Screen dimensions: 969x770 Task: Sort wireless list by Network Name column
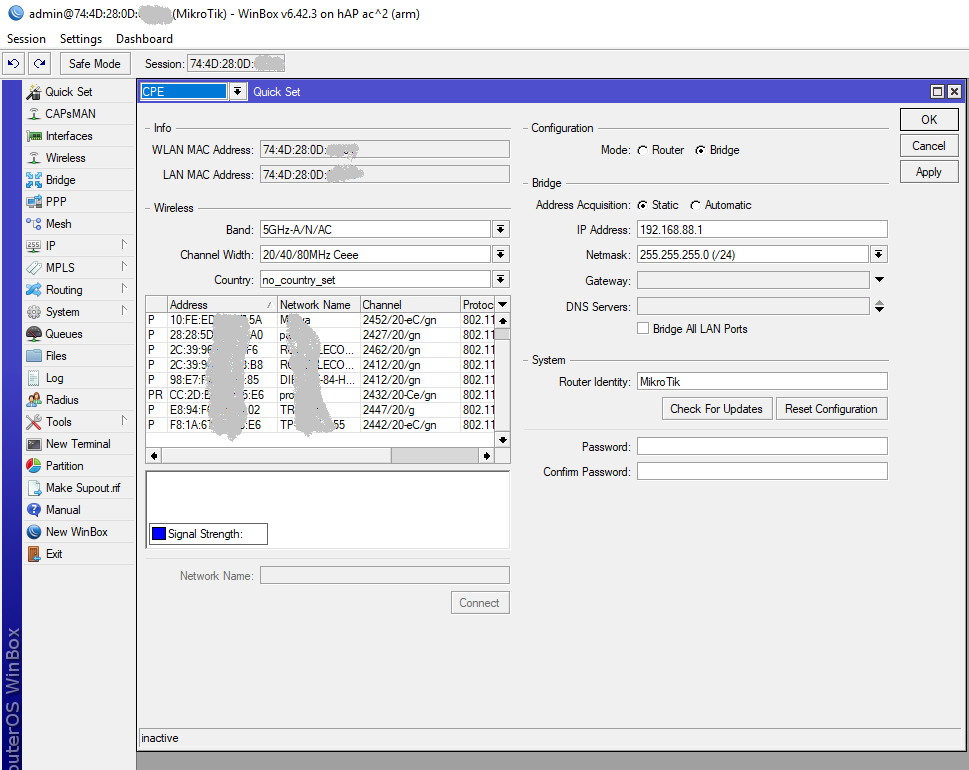(x=318, y=305)
